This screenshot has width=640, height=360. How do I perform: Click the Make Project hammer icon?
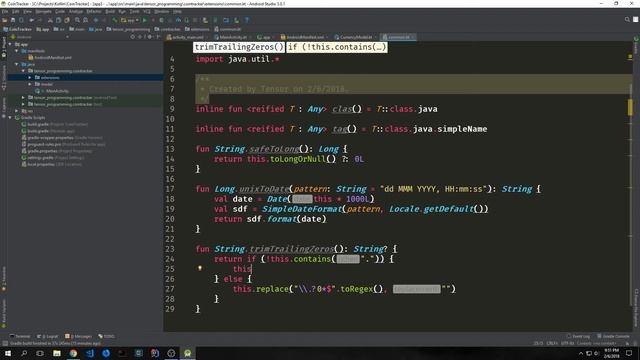(115, 20)
